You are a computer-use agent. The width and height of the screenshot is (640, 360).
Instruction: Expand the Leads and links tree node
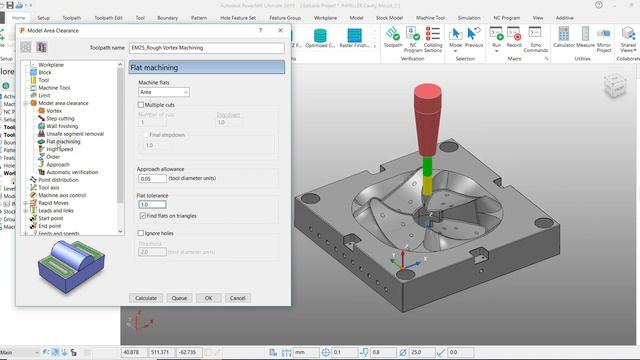(26, 211)
